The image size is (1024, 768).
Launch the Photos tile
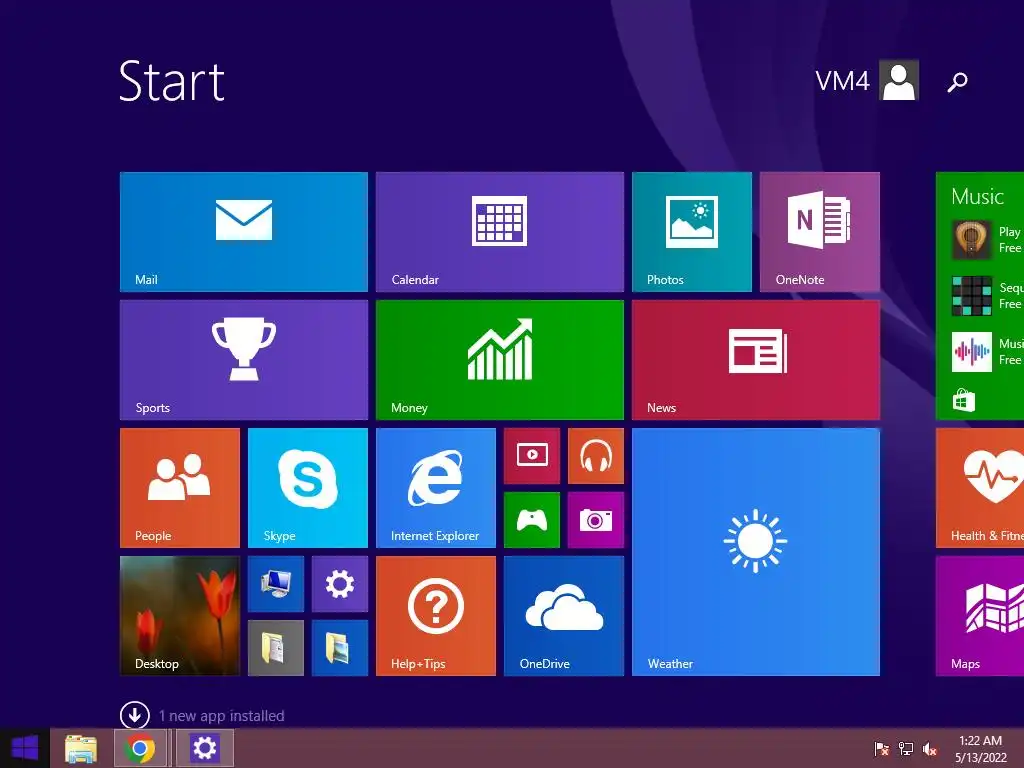coord(692,232)
